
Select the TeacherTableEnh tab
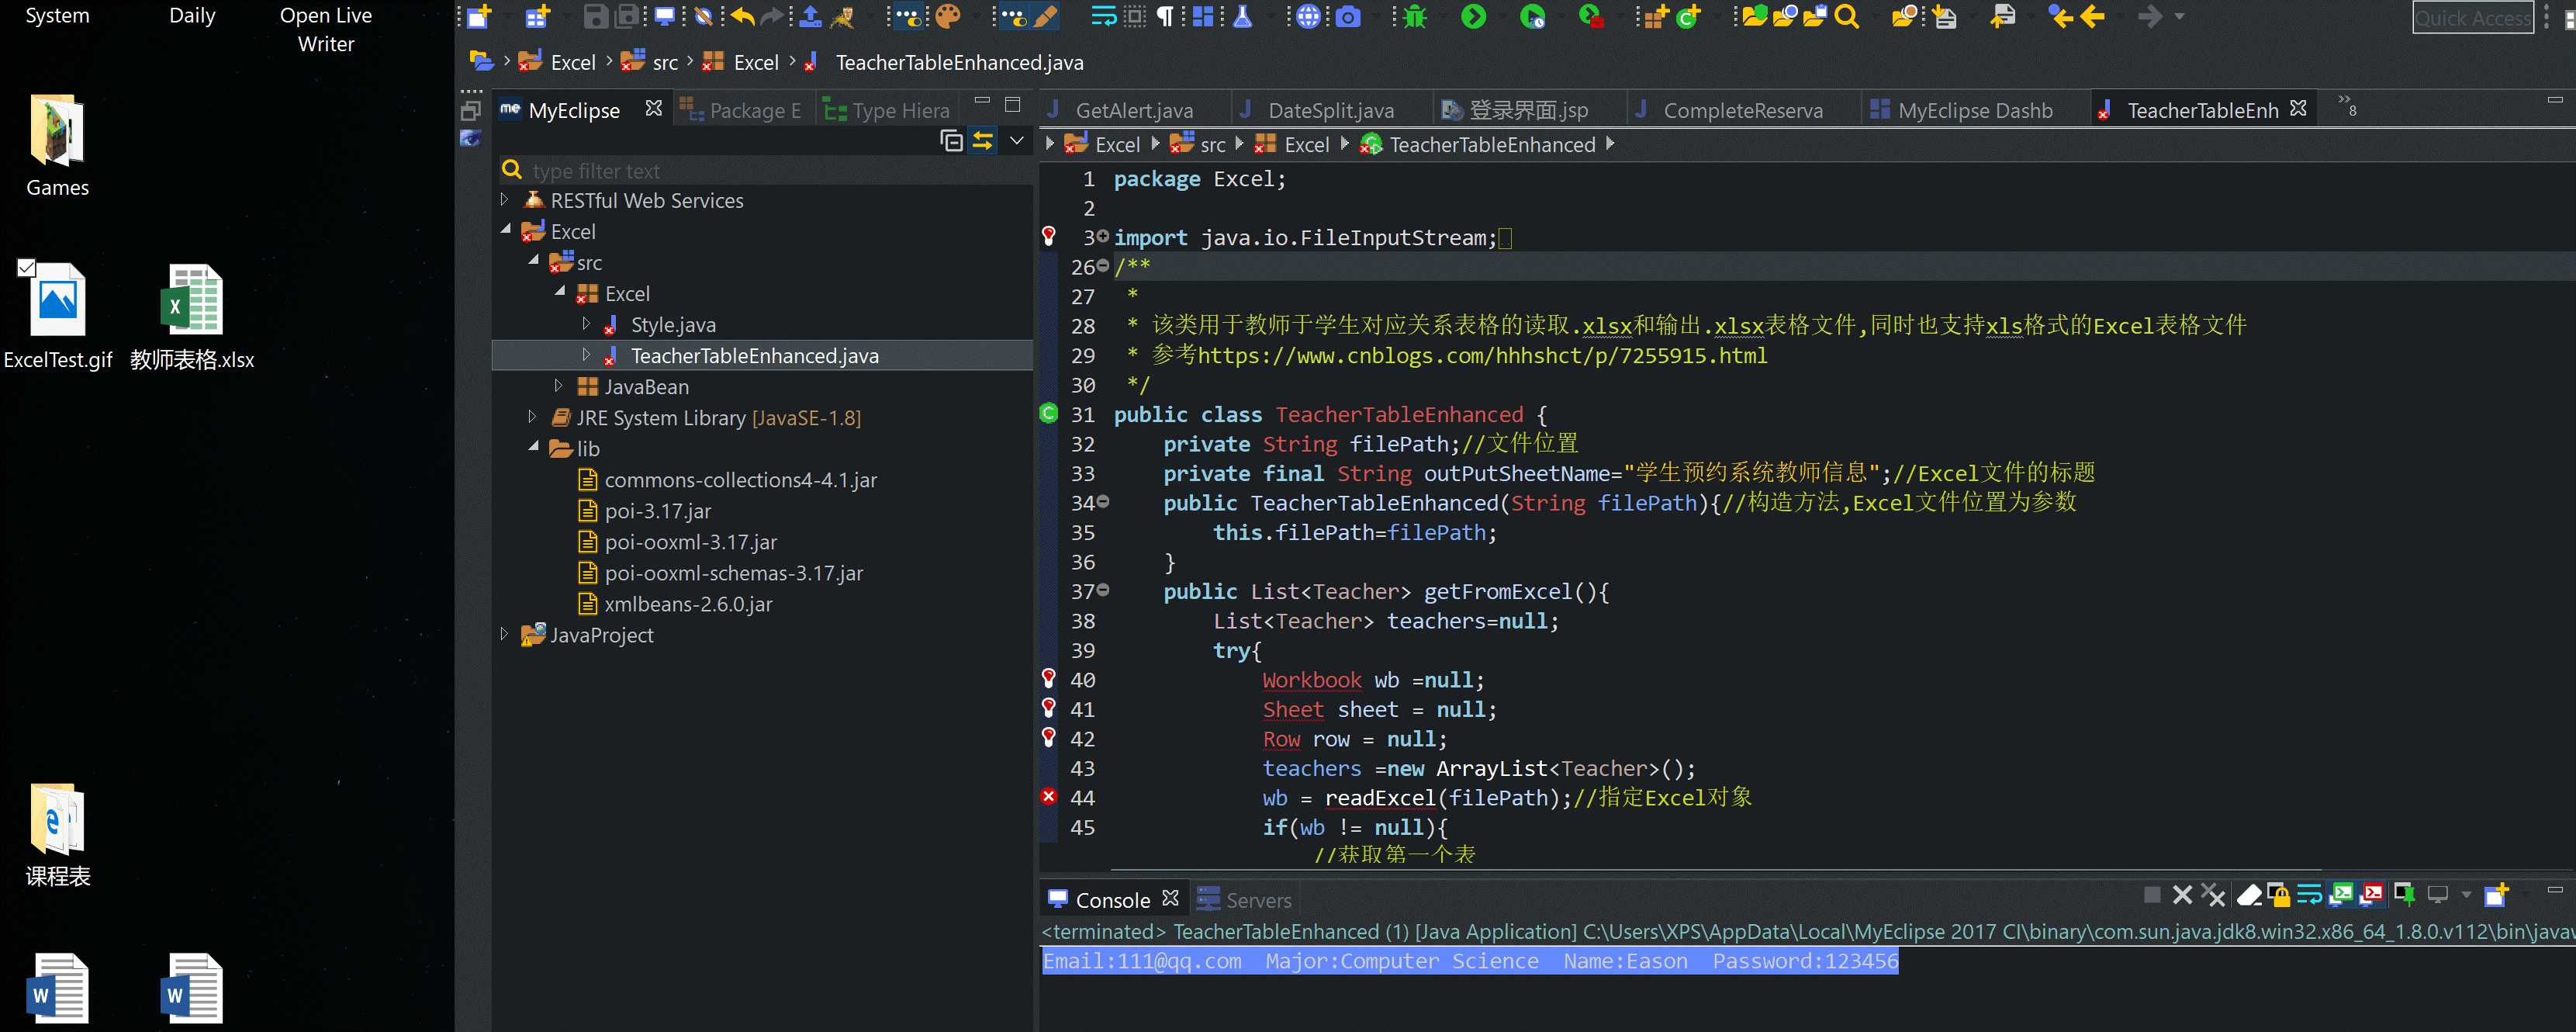[2201, 109]
